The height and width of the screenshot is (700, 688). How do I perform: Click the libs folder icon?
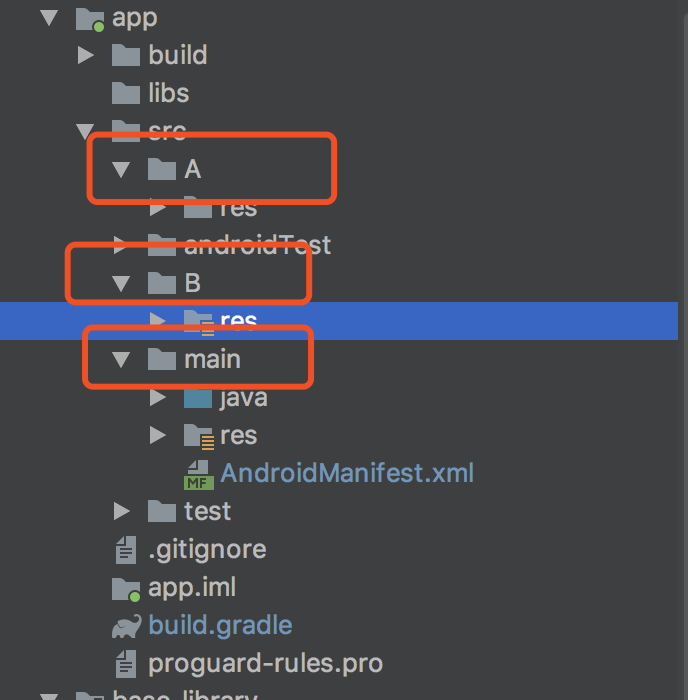coord(125,93)
